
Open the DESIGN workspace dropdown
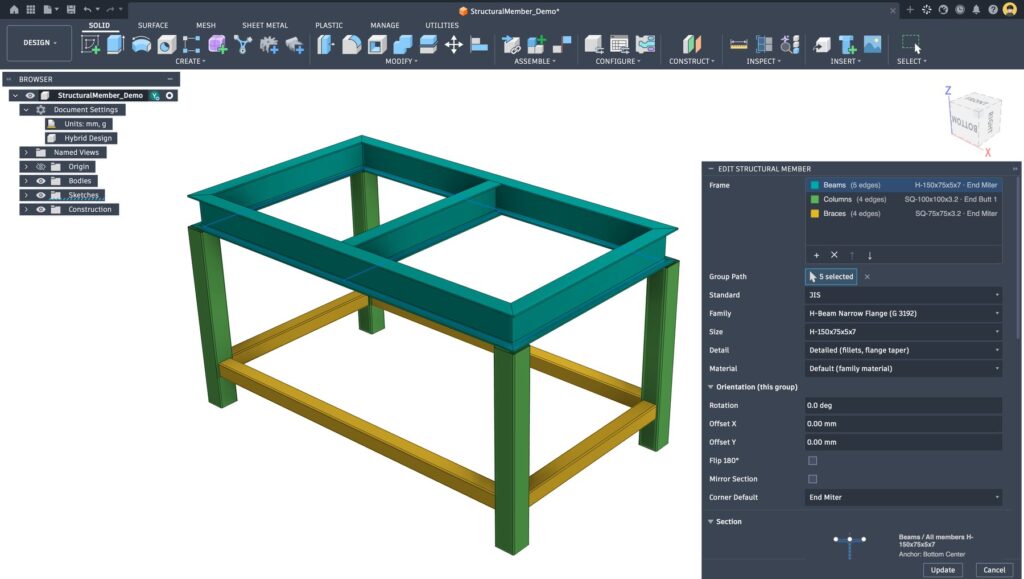point(39,42)
